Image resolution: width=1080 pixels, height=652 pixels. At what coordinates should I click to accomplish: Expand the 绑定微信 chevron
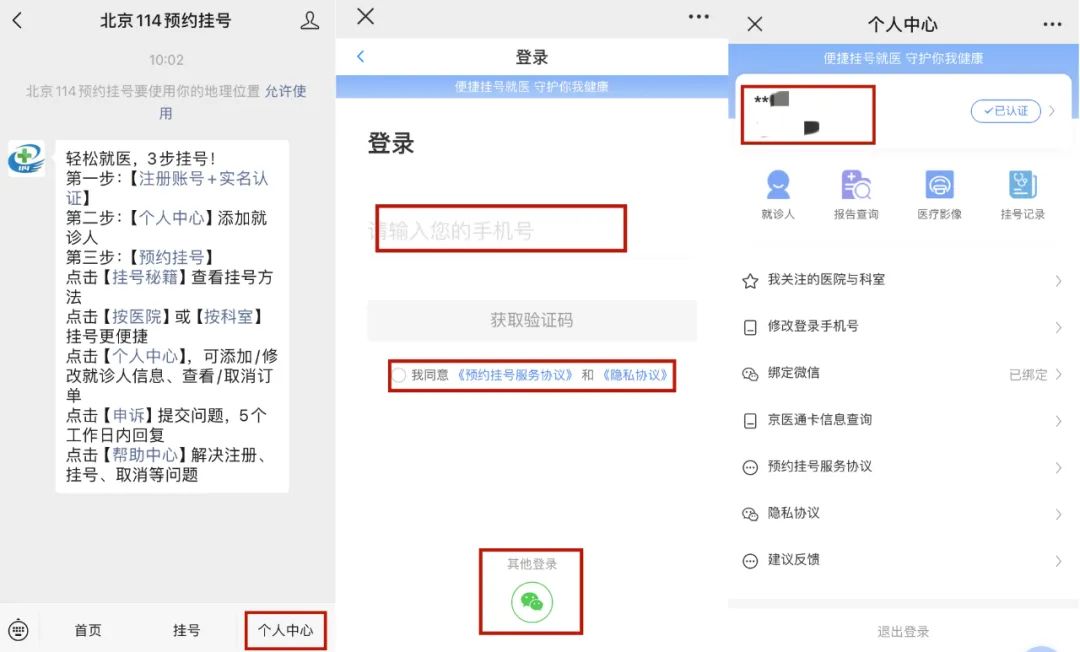[x=1058, y=375]
